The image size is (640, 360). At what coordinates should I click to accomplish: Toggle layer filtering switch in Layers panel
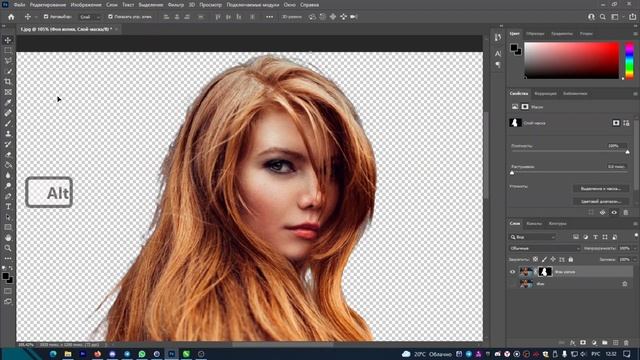pos(636,236)
